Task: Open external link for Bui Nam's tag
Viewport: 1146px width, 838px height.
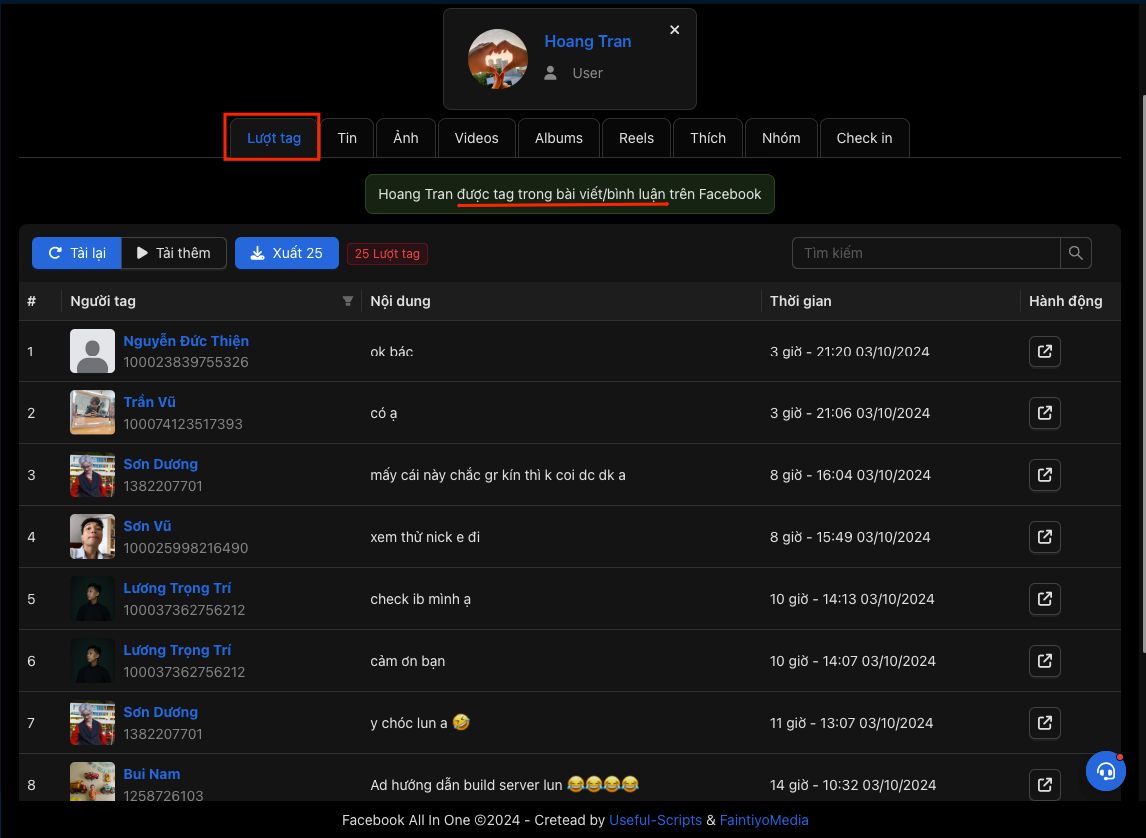Action: [1044, 785]
